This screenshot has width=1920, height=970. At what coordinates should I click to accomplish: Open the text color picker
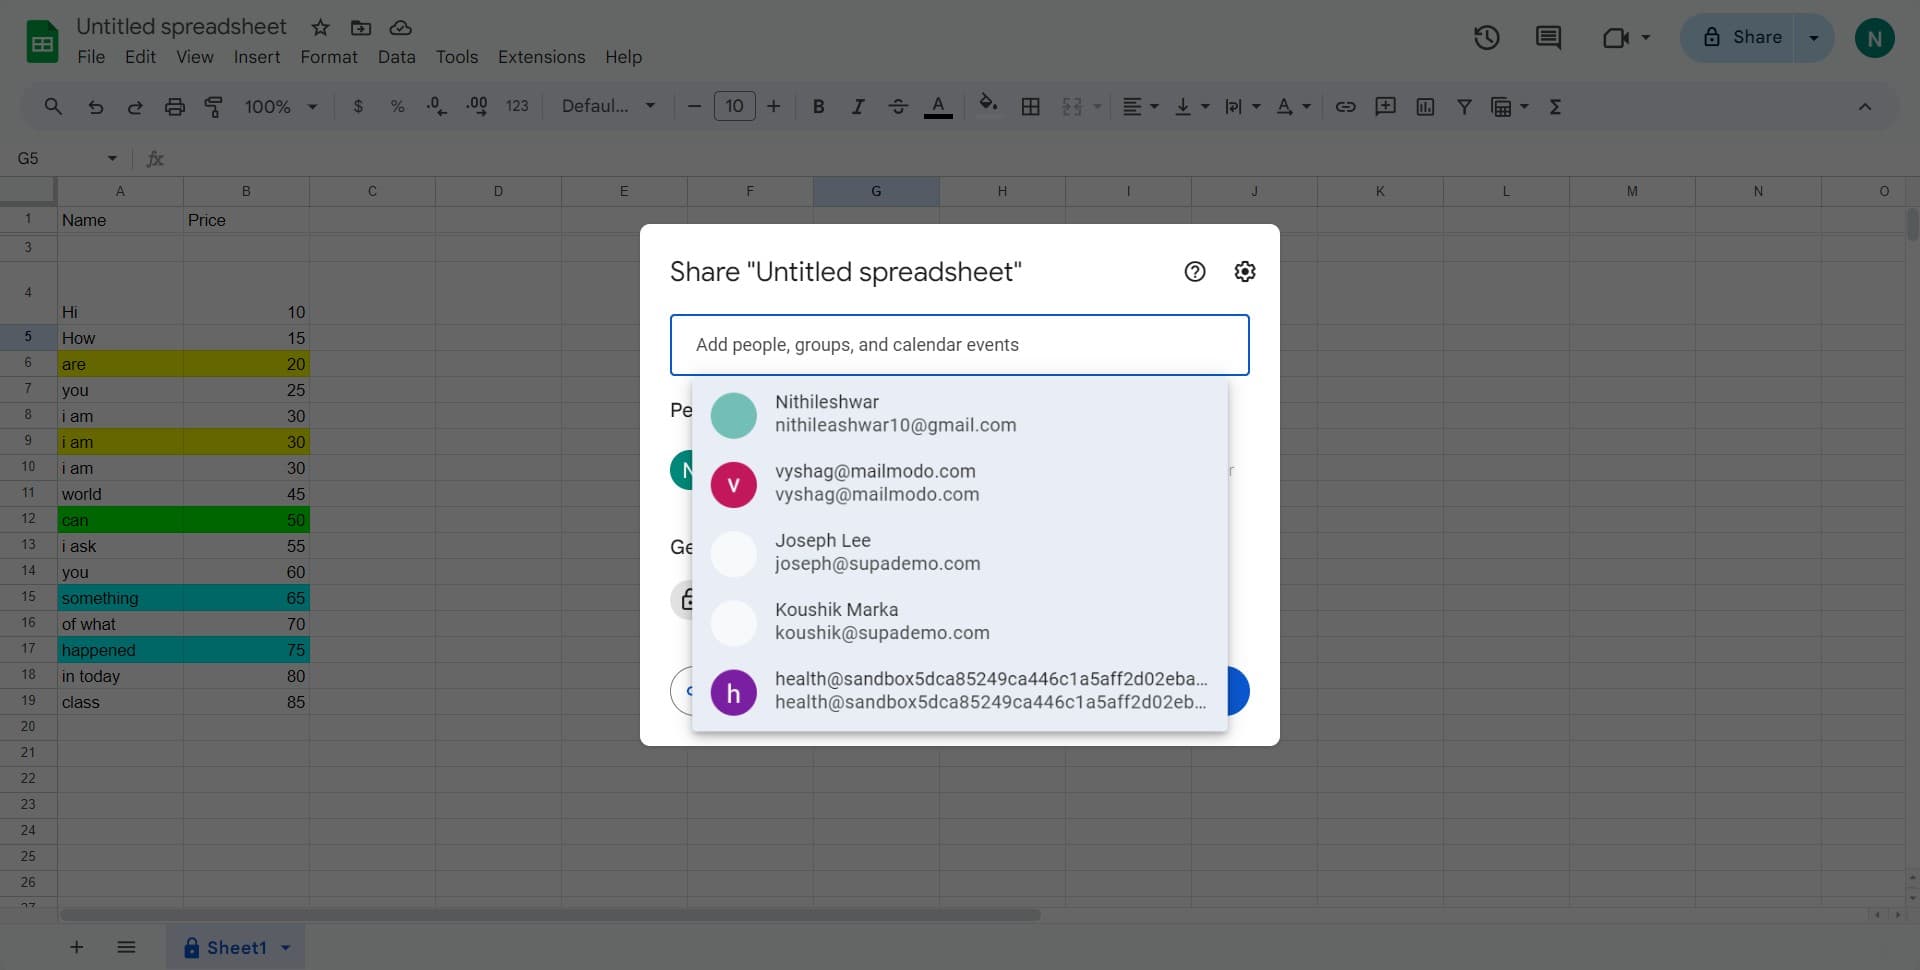pyautogui.click(x=938, y=106)
